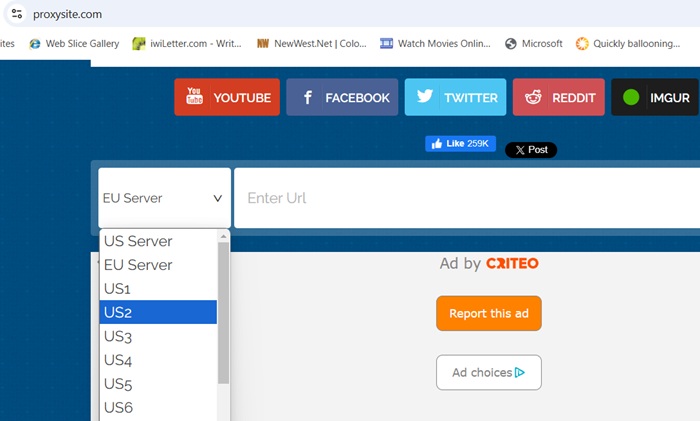Click the Watch Movies film favicon
This screenshot has width=700, height=421.
(386, 43)
